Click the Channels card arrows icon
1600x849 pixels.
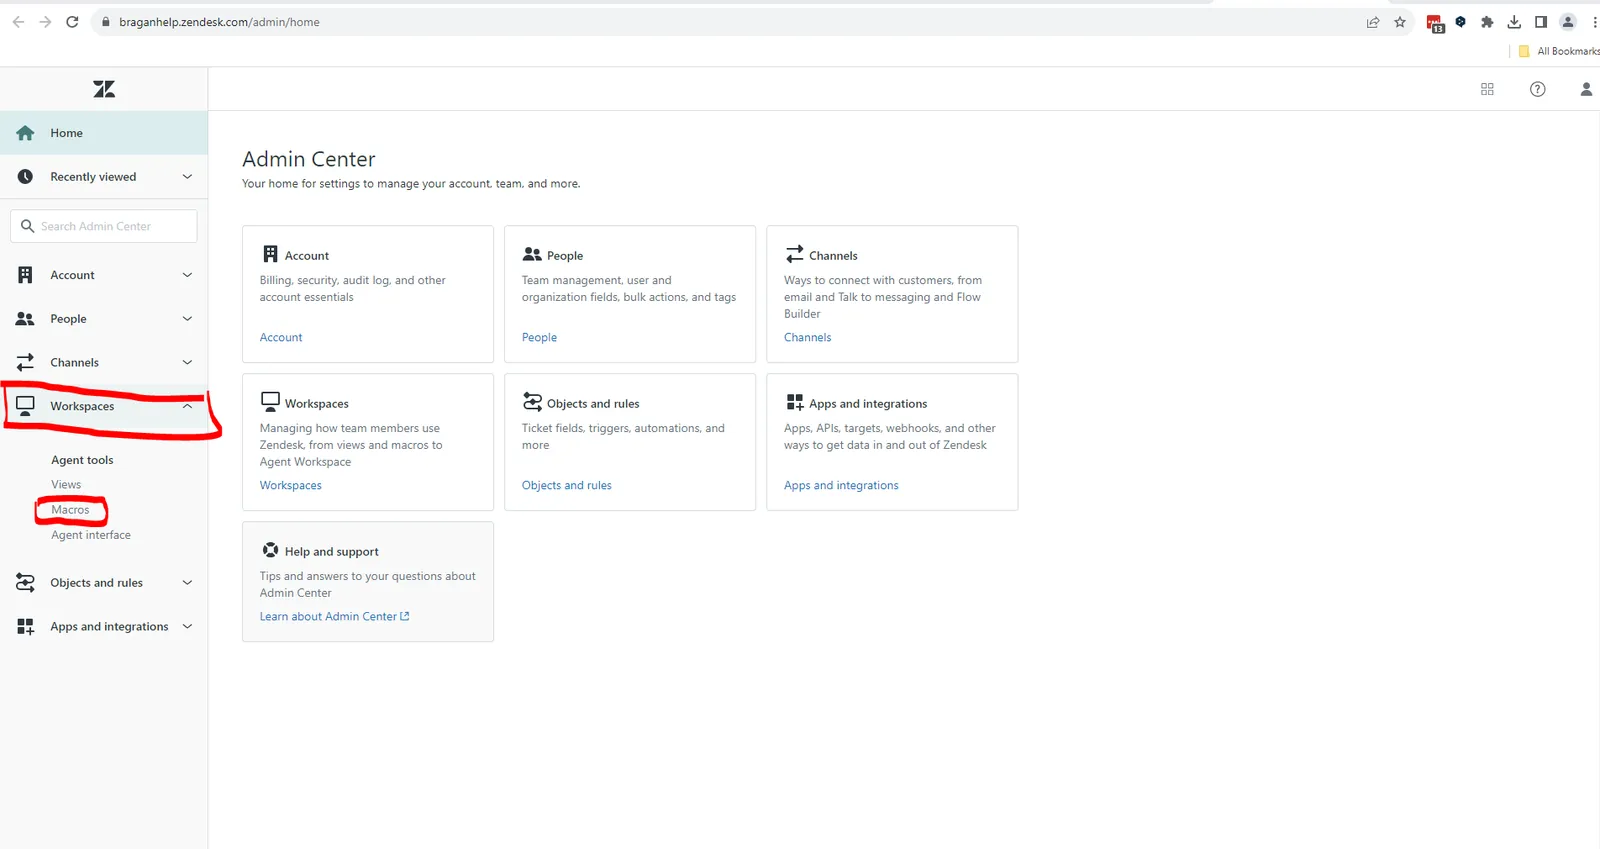click(794, 254)
